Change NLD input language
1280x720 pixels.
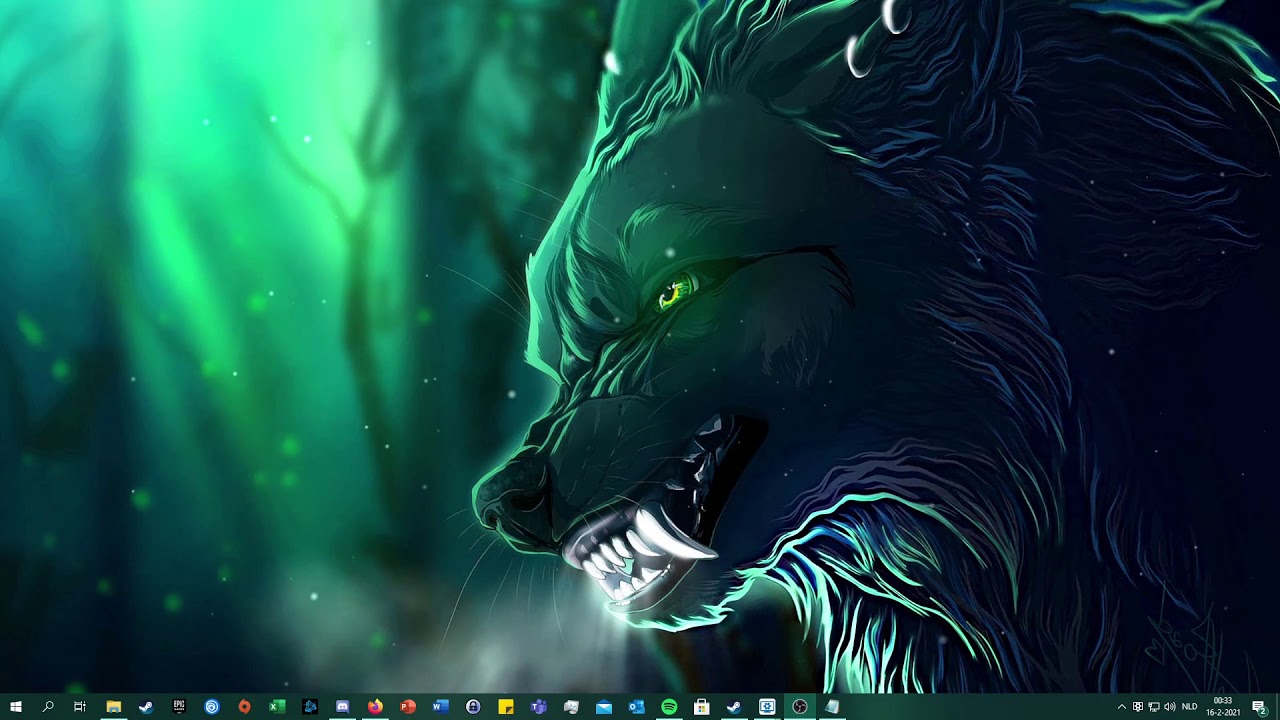click(x=1190, y=707)
